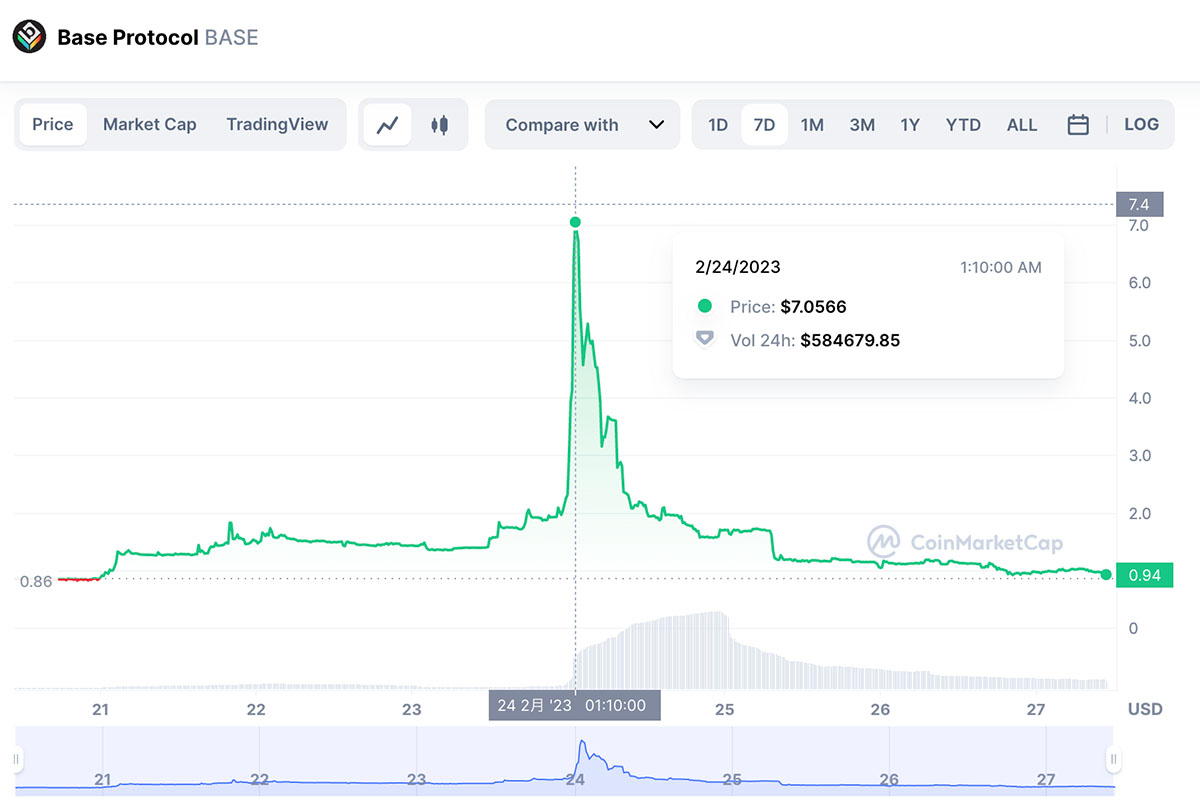Click the USD currency label
The height and width of the screenshot is (806, 1200).
tap(1146, 709)
